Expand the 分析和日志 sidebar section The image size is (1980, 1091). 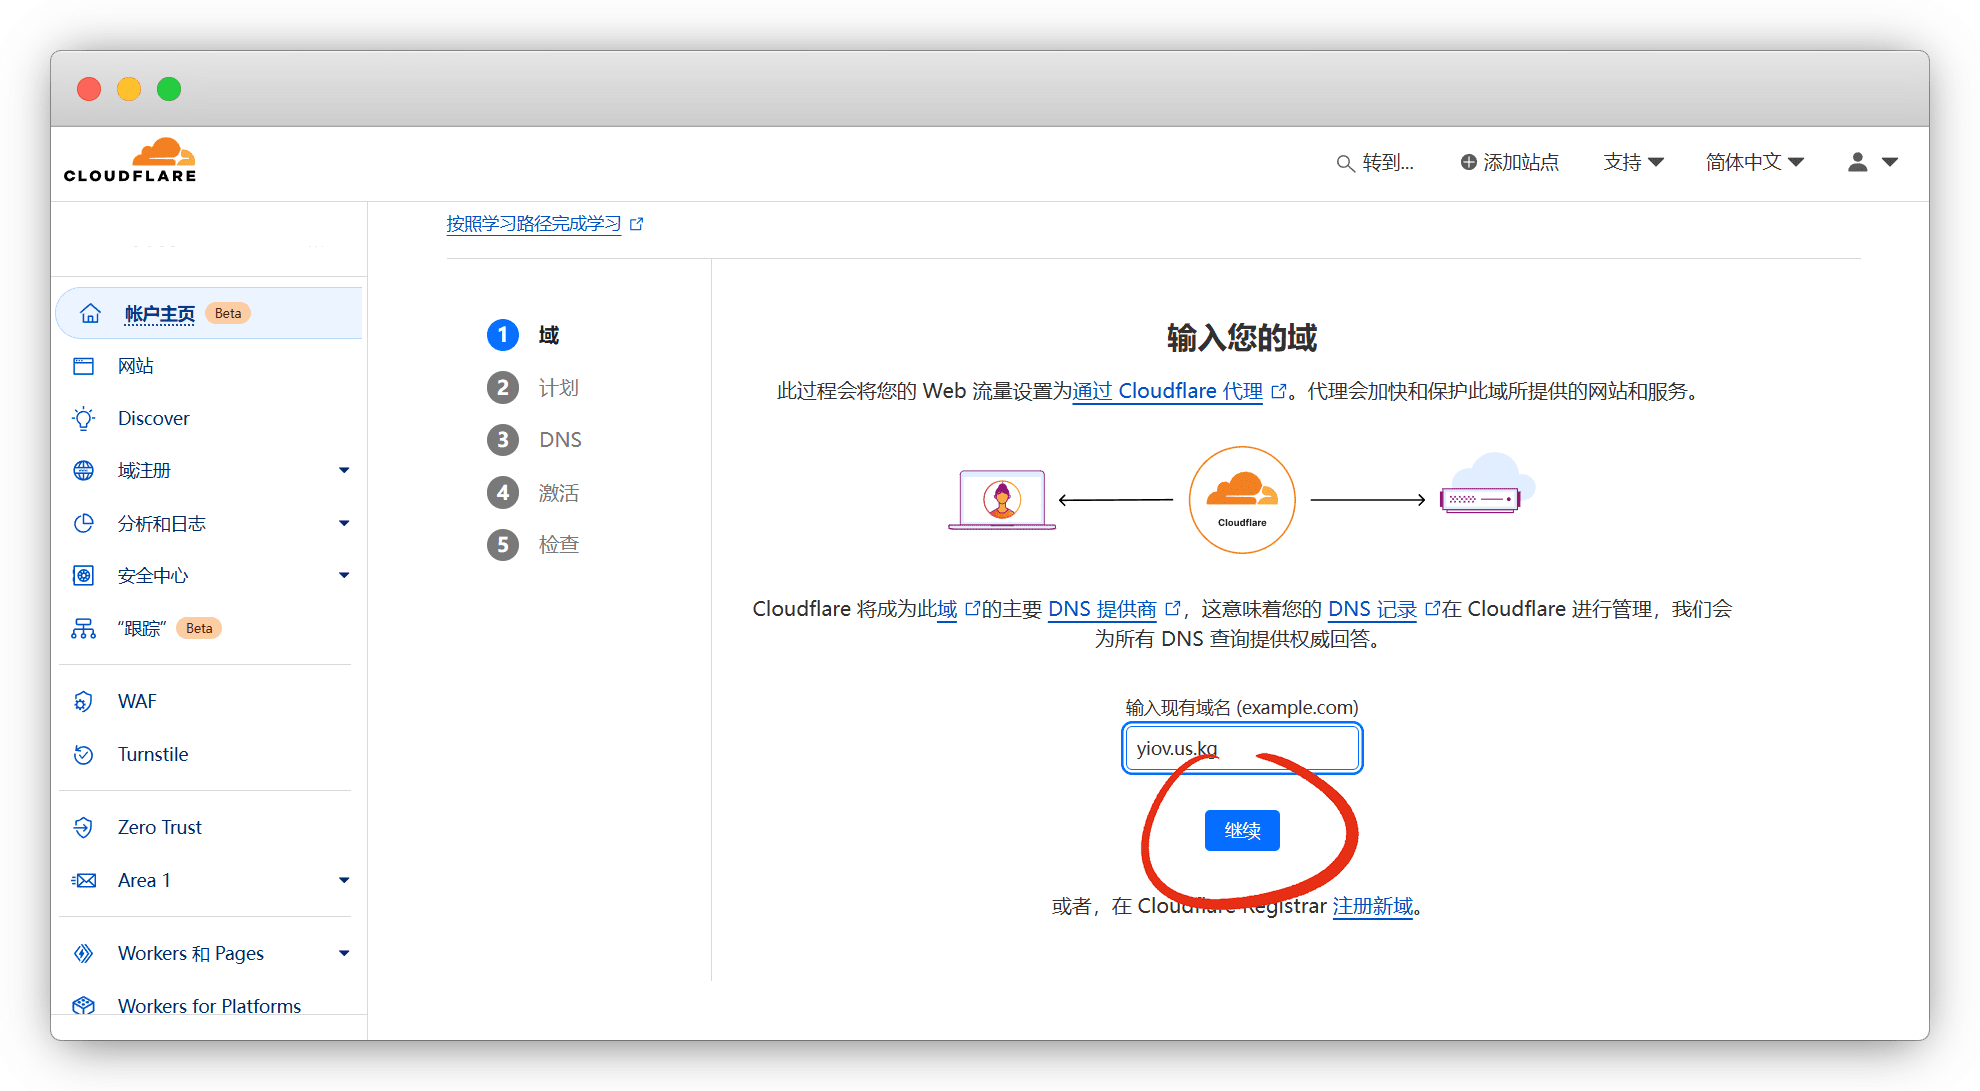click(343, 523)
